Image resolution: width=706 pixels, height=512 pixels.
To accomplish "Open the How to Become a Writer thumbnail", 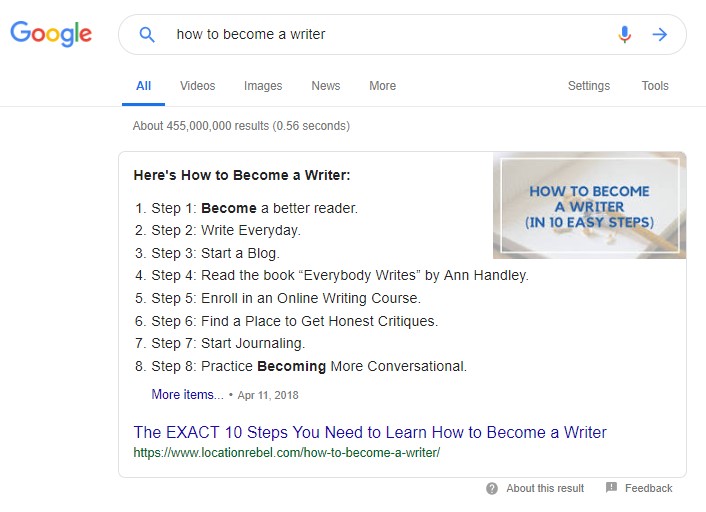I will pos(589,205).
